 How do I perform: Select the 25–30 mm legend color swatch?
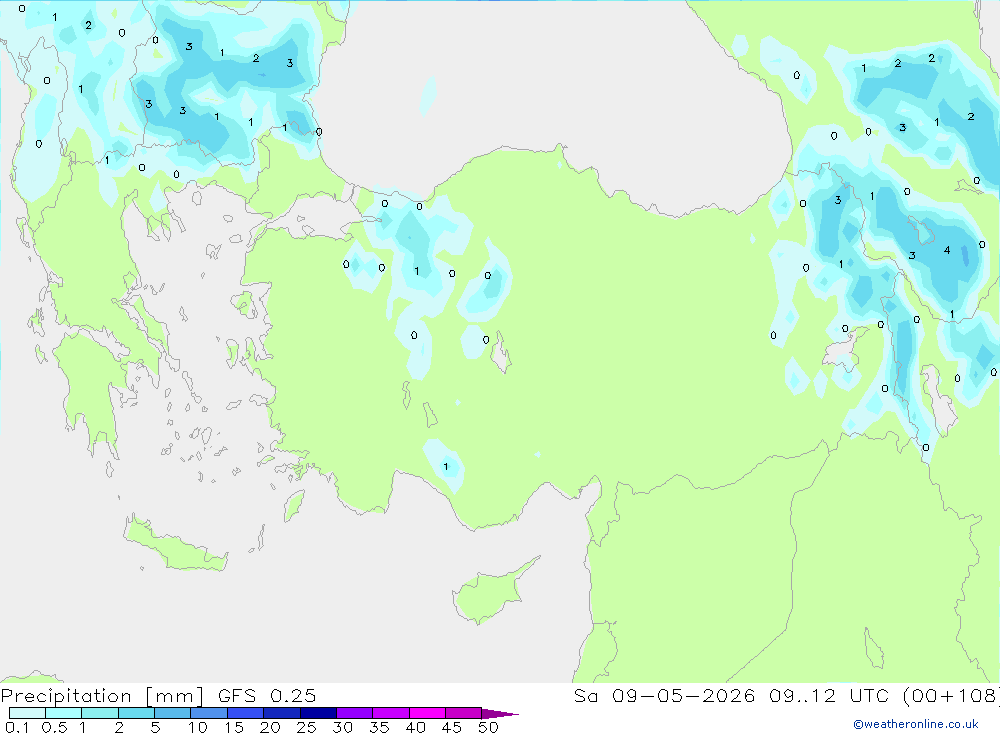point(318,713)
